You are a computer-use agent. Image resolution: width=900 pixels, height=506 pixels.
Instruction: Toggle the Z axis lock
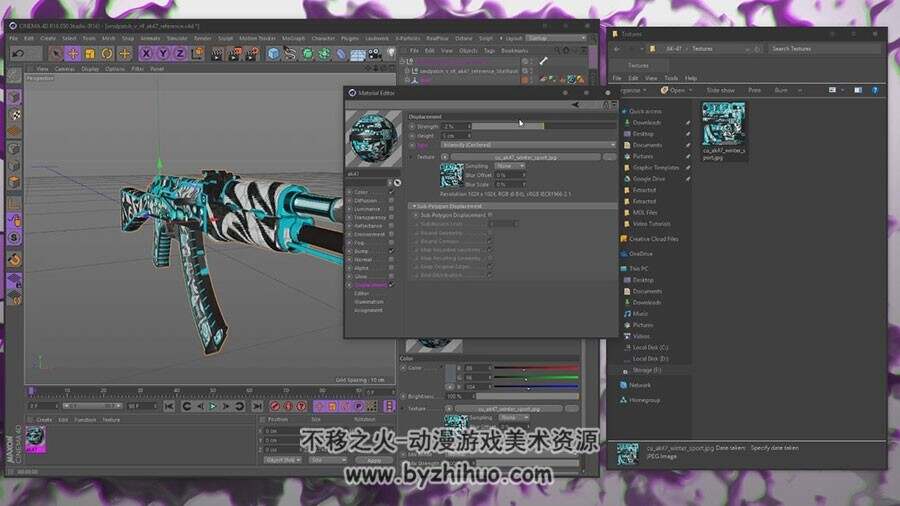point(180,54)
